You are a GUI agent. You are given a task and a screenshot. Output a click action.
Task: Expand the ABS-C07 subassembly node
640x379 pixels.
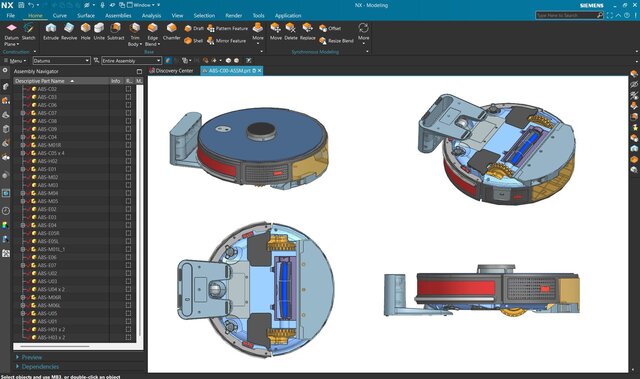(x=23, y=113)
